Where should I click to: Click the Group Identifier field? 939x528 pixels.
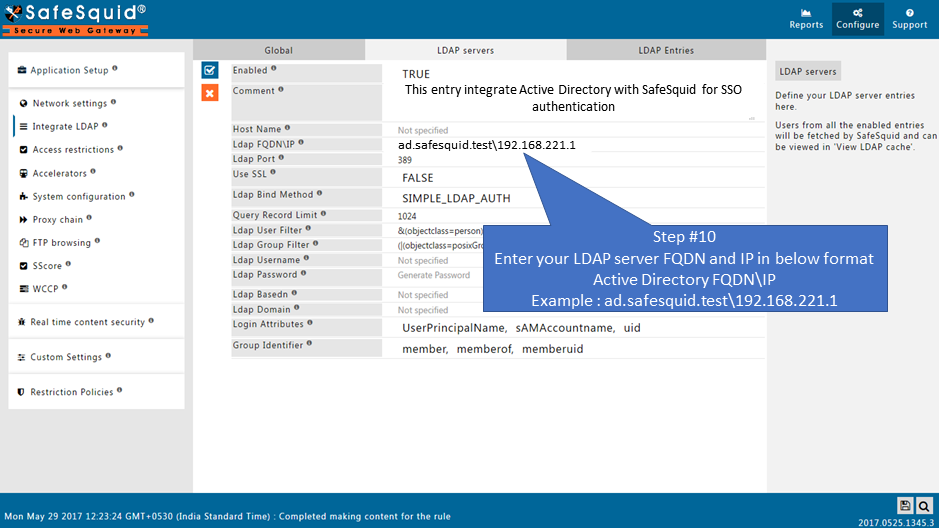click(574, 348)
